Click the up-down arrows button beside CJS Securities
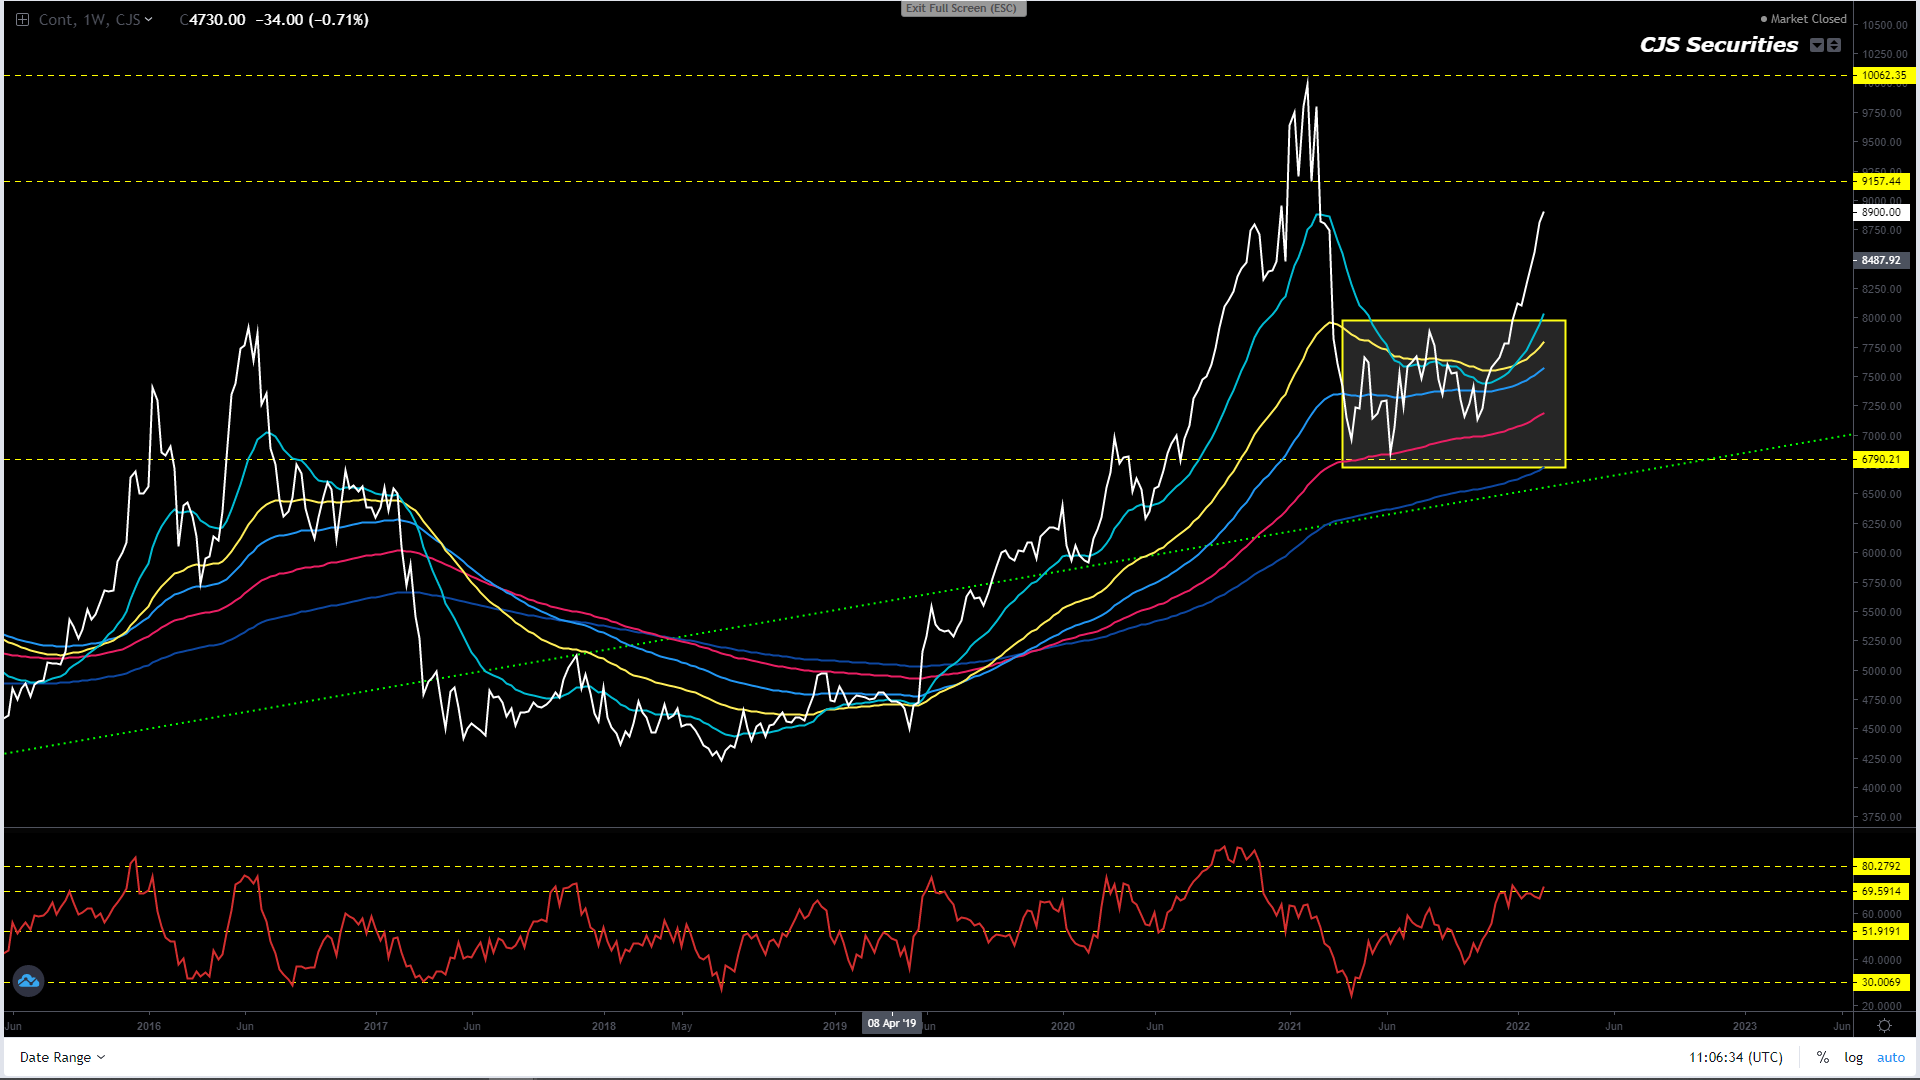1920x1080 pixels. tap(1834, 45)
